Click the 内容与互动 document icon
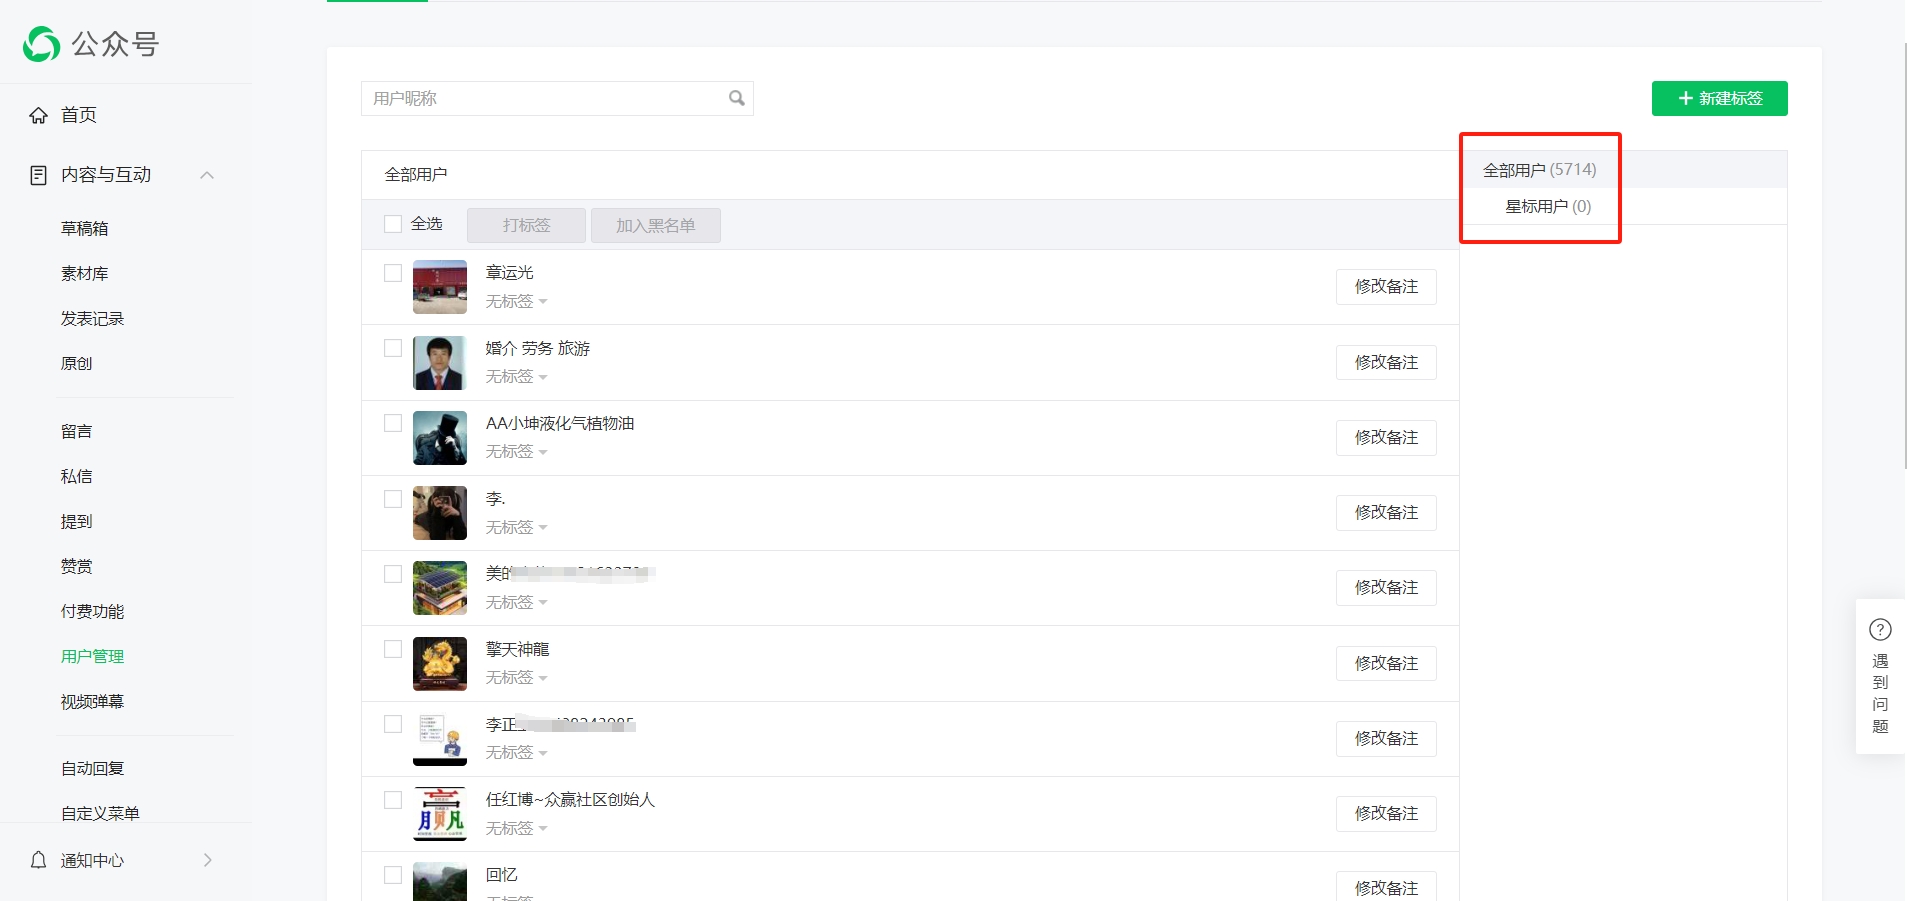Viewport: 1907px width, 901px height. point(39,175)
